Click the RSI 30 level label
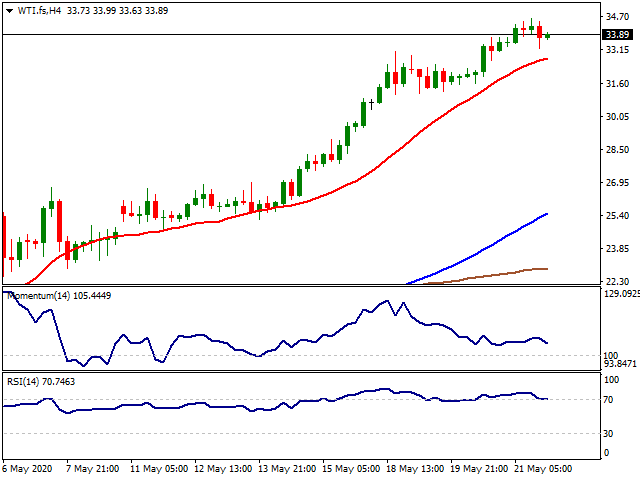Image resolution: width=640 pixels, height=480 pixels. pyautogui.click(x=608, y=433)
